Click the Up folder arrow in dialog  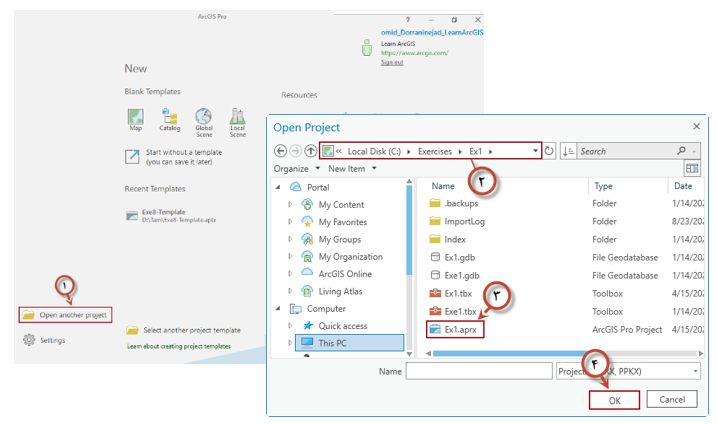click(x=311, y=151)
